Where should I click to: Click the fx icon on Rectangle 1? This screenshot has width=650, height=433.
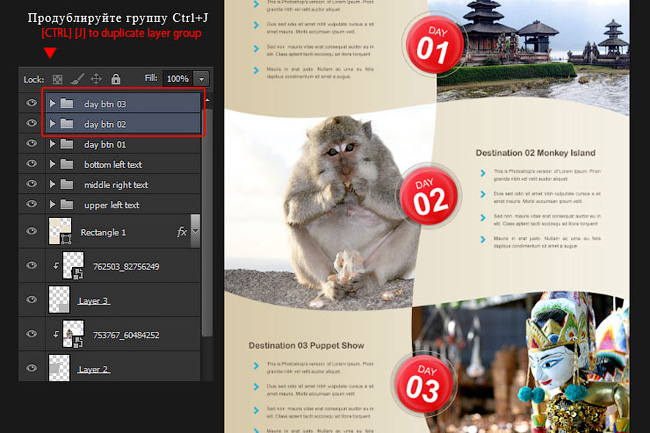click(182, 232)
